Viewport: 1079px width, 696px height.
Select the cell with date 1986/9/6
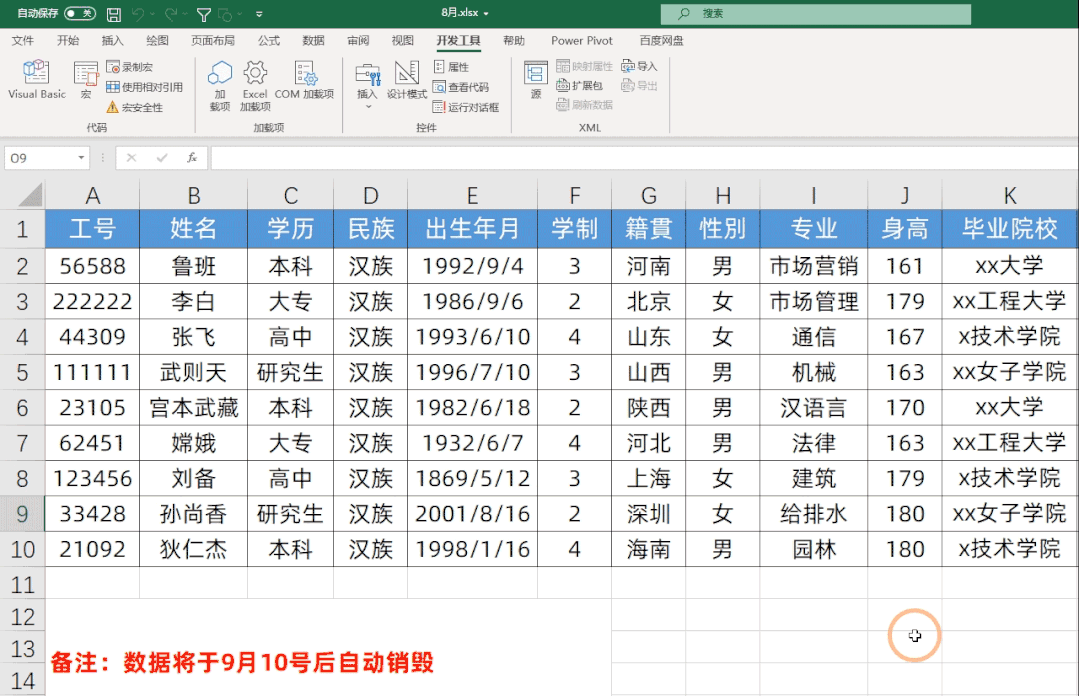coord(472,301)
